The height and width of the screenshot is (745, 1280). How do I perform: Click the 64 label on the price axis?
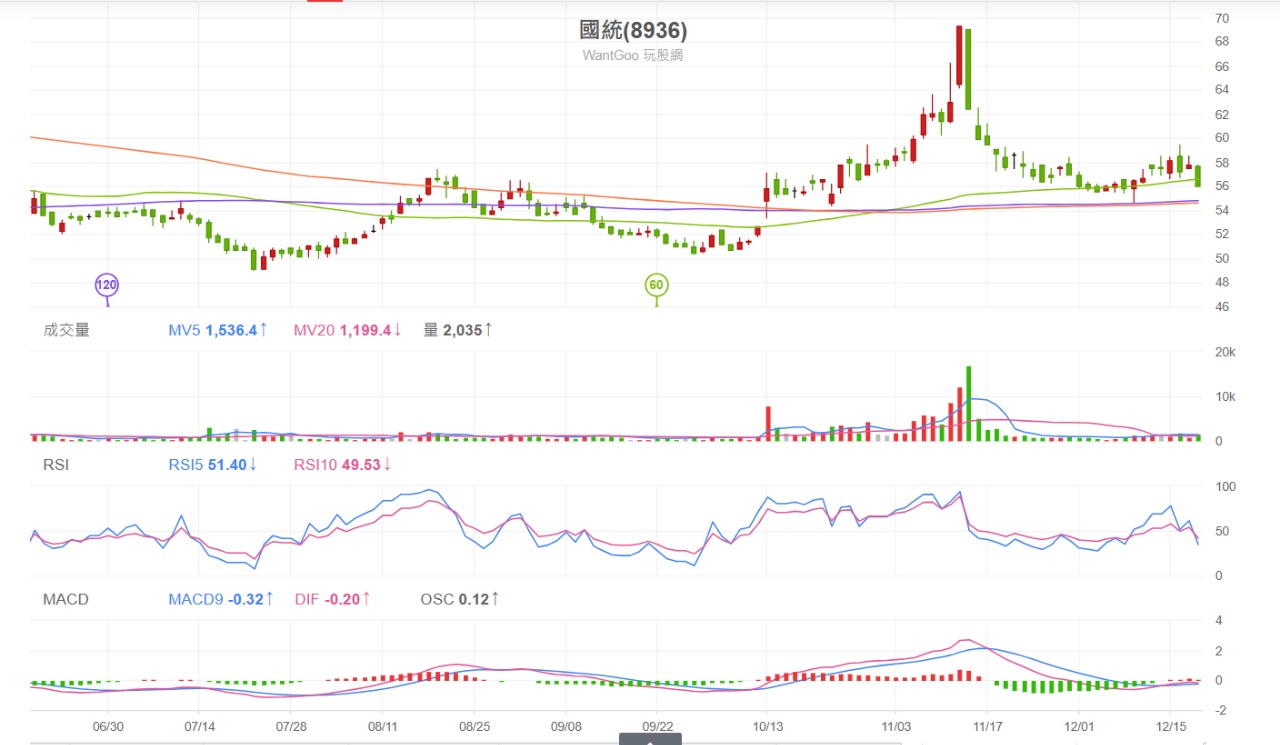click(x=1222, y=90)
